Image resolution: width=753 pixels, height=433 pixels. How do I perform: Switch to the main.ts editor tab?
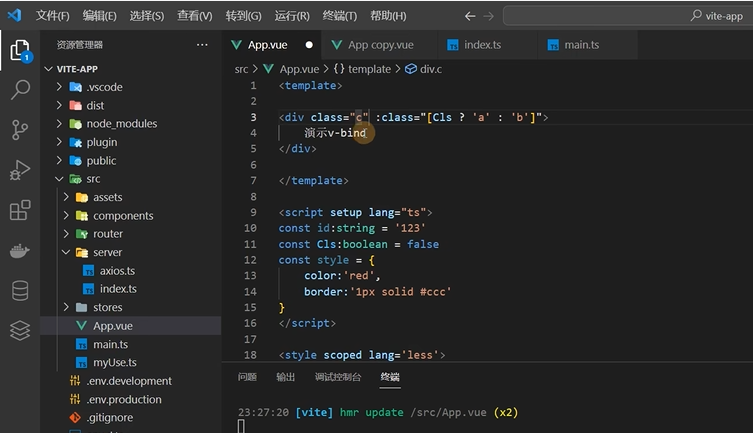click(x=587, y=45)
